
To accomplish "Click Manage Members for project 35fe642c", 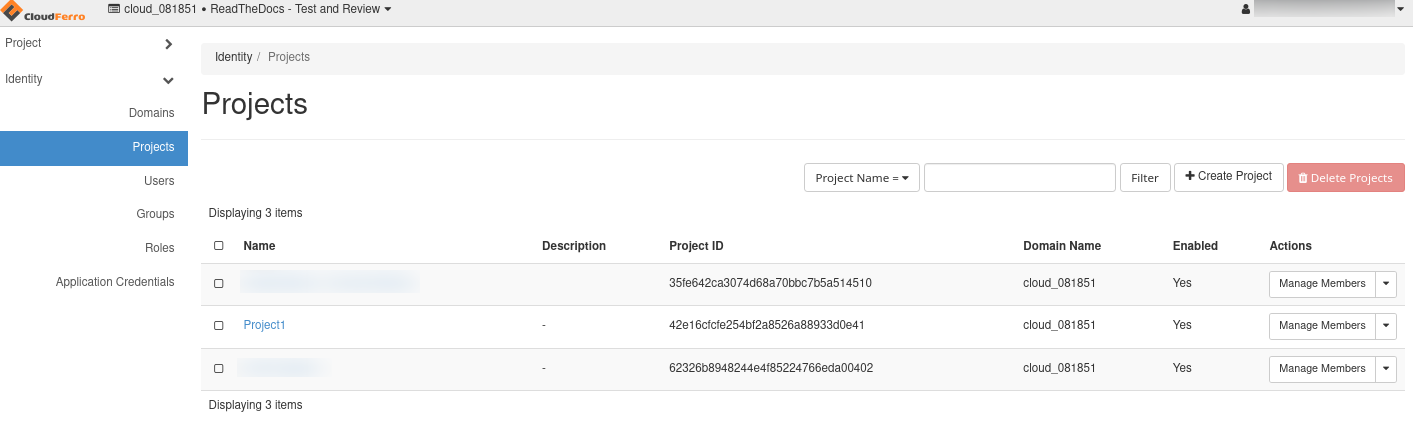I will 1322,284.
